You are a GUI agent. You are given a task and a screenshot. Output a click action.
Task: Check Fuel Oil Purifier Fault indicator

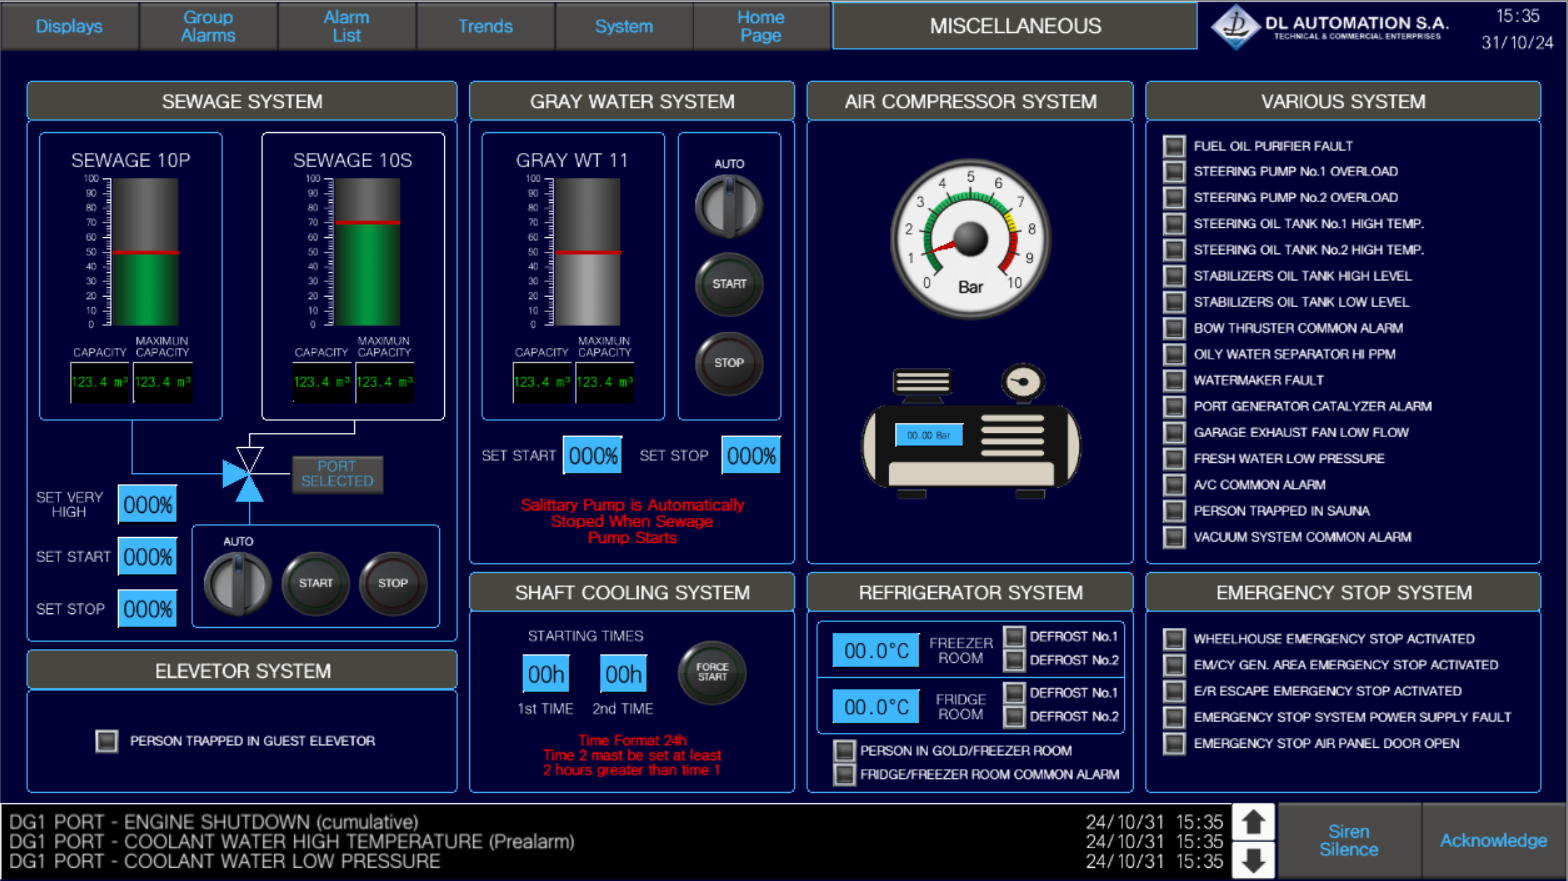click(1174, 146)
